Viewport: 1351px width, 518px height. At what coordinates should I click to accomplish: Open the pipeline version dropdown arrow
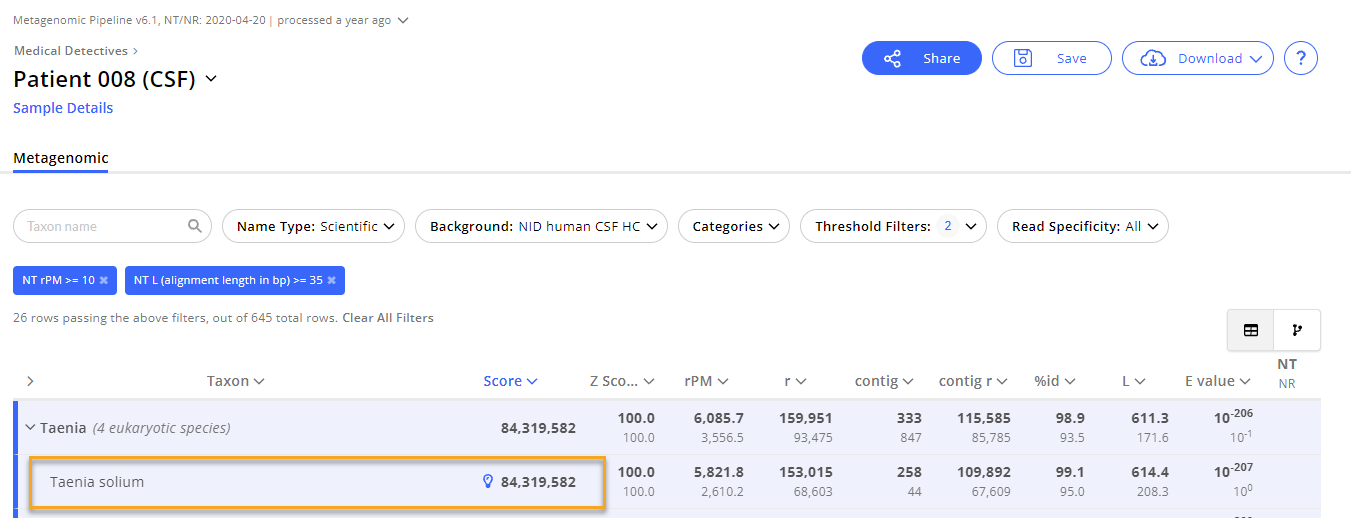pos(403,20)
